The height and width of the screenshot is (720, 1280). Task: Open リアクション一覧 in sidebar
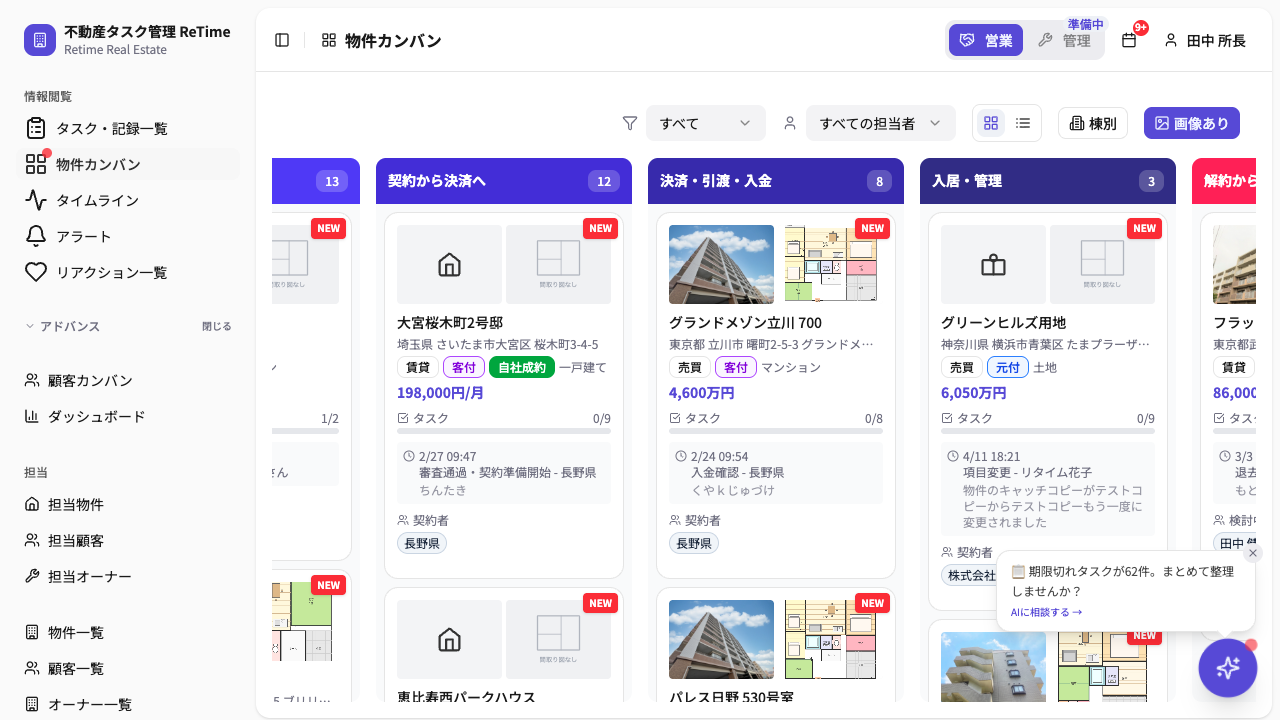pyautogui.click(x=128, y=272)
